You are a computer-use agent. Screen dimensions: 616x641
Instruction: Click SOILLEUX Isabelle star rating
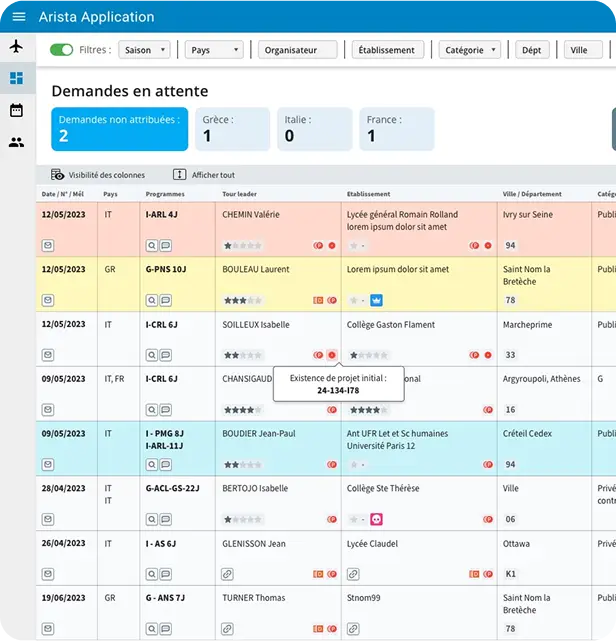pyautogui.click(x=242, y=355)
